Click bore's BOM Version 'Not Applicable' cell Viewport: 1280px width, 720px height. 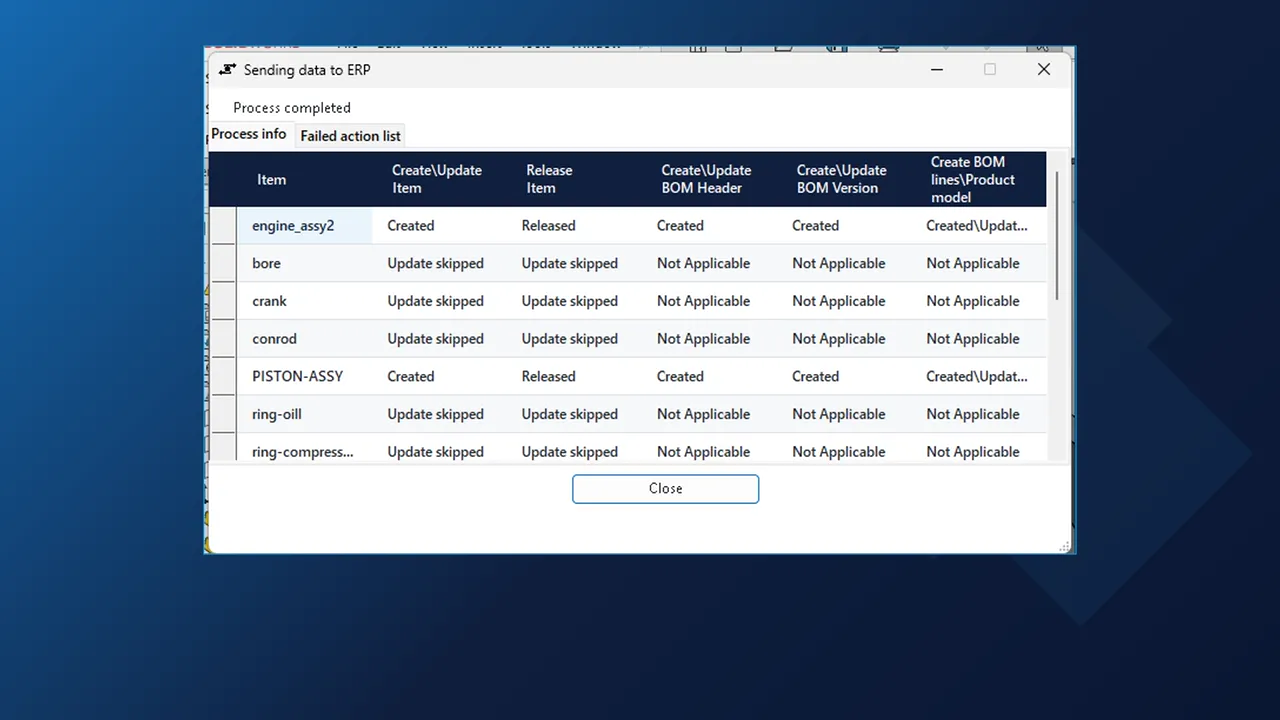[x=844, y=264]
